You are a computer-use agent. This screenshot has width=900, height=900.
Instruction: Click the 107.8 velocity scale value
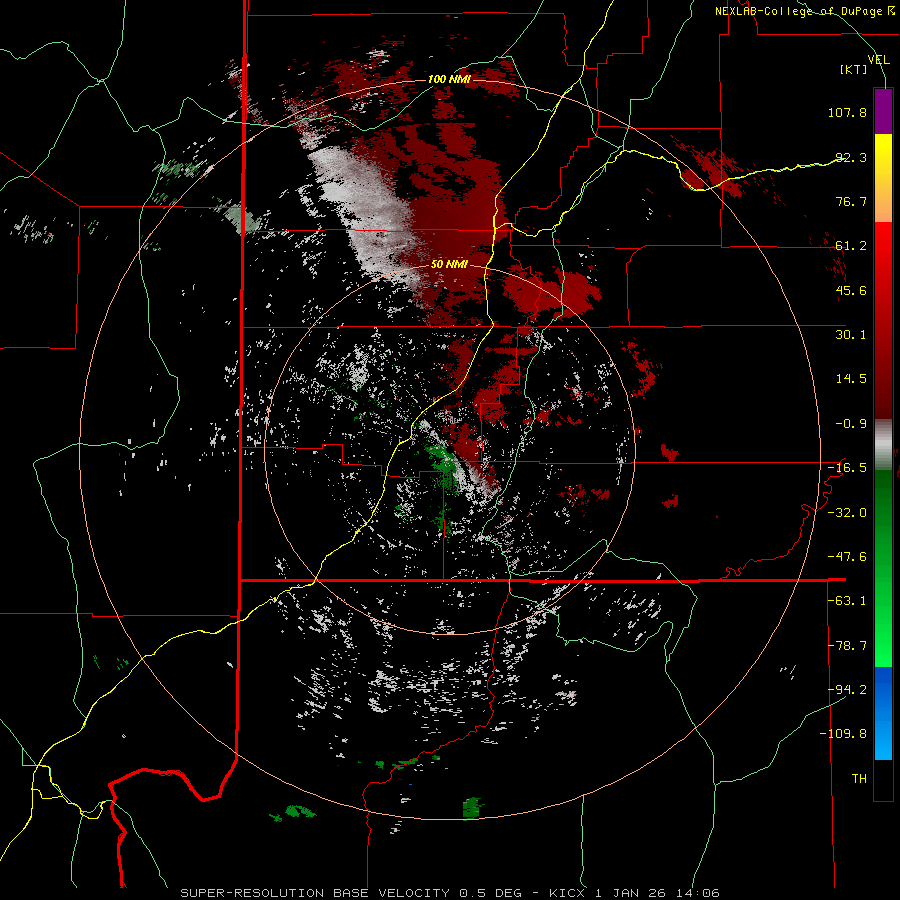847,112
